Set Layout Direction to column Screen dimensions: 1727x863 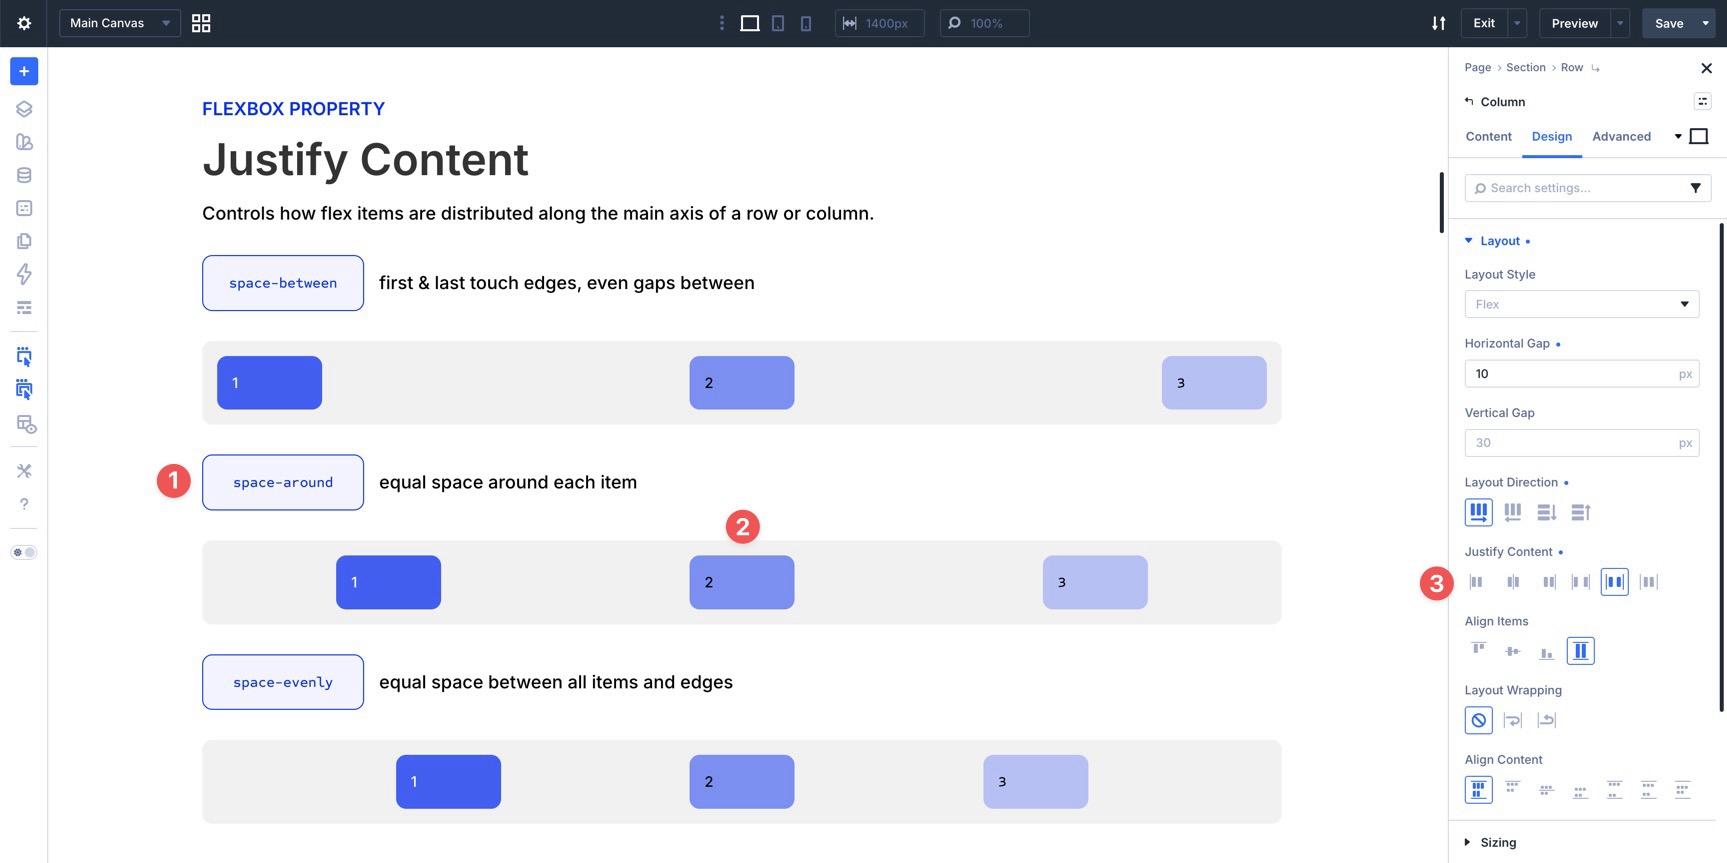click(x=1546, y=512)
